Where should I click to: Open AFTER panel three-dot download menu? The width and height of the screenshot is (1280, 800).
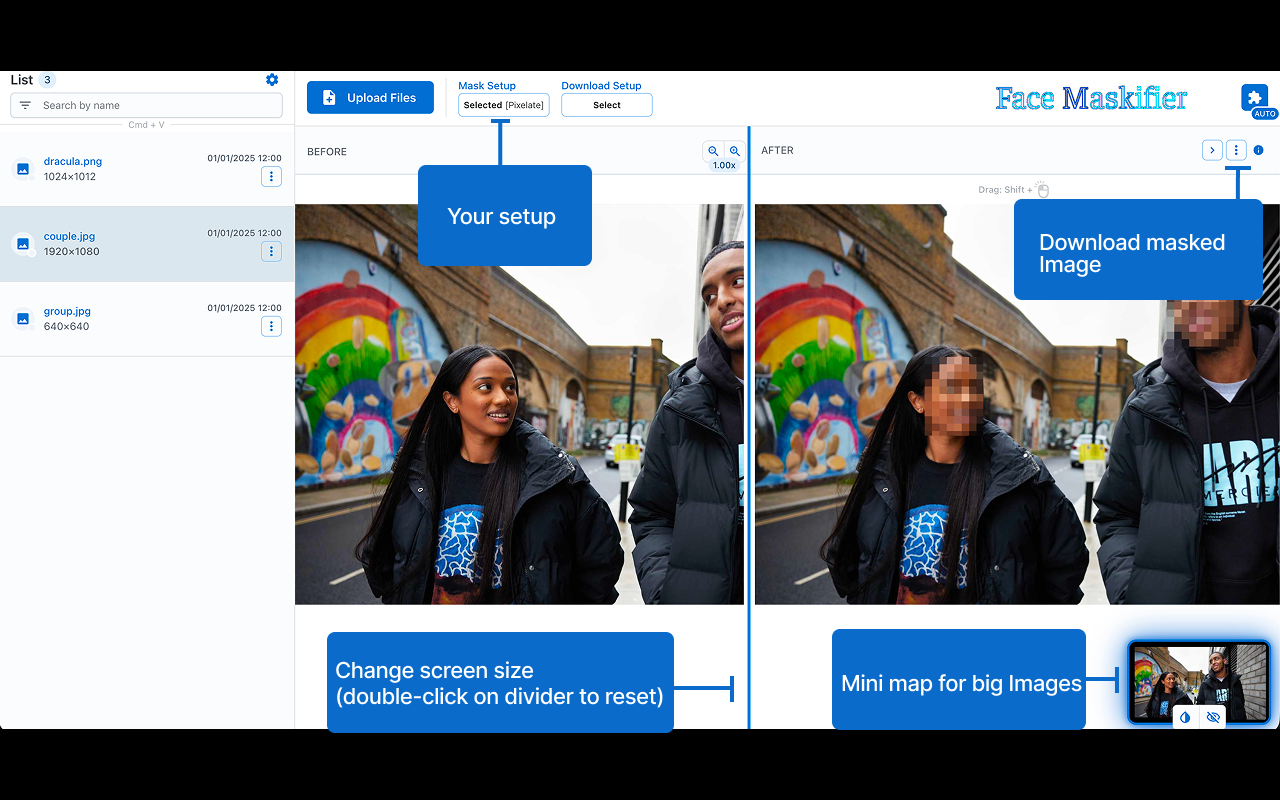coord(1236,150)
